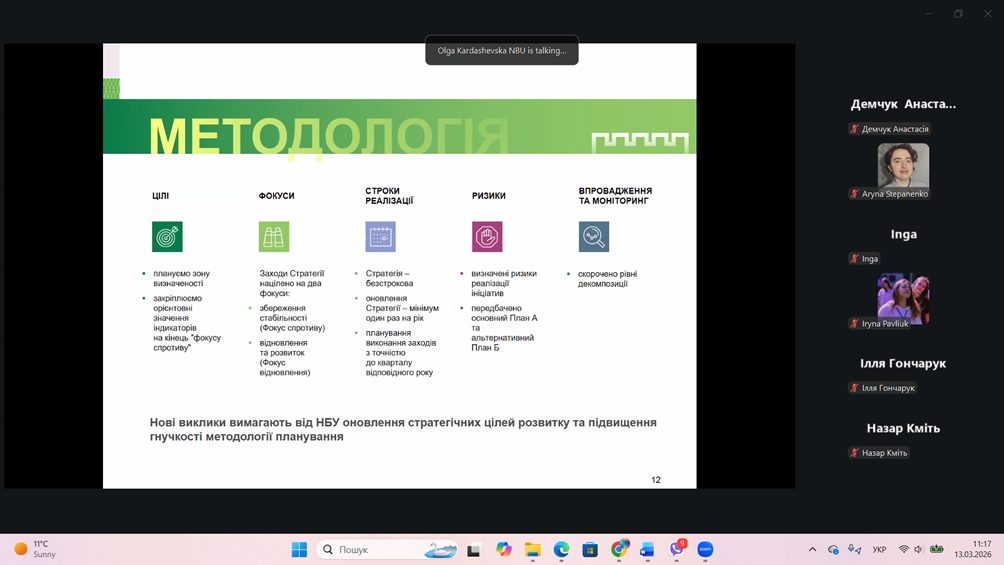This screenshot has width=1004, height=565.
Task: Open Zoom from the taskbar
Action: tap(705, 549)
